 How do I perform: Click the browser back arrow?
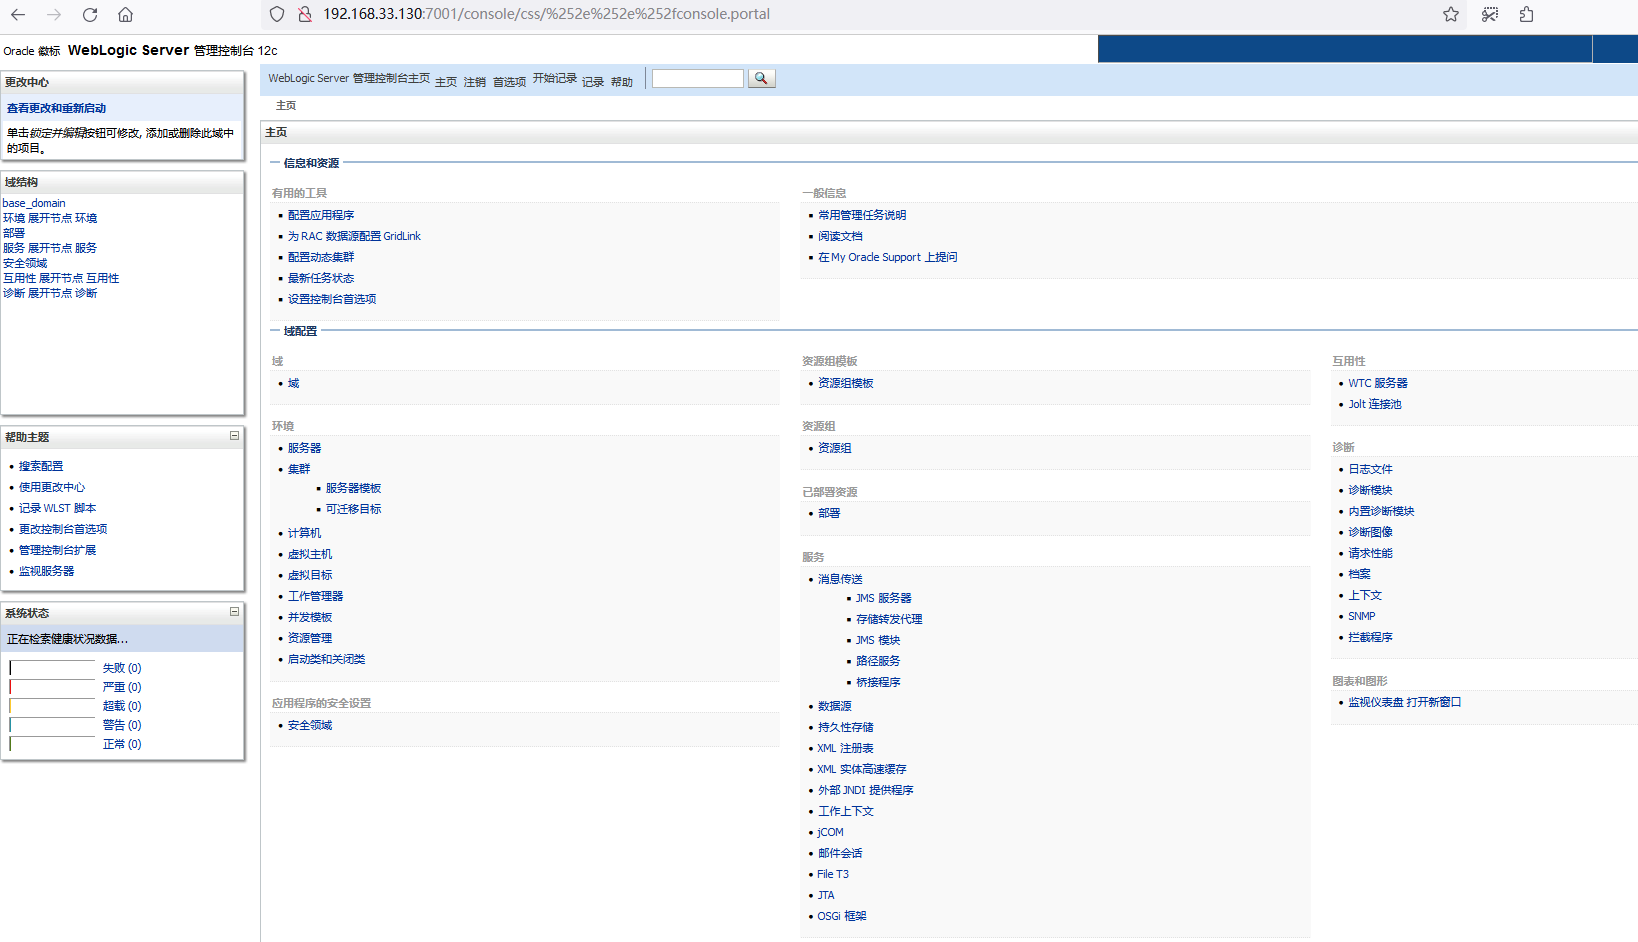pos(18,14)
